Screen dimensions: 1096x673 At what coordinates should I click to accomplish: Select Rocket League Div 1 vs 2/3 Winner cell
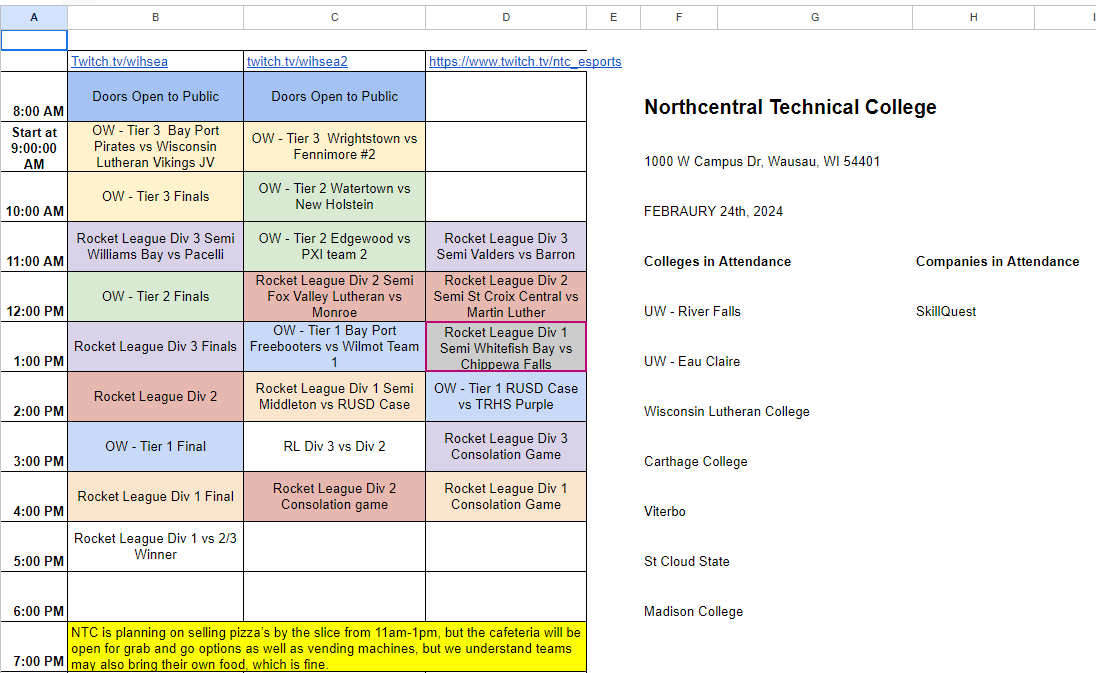pyautogui.click(x=155, y=547)
